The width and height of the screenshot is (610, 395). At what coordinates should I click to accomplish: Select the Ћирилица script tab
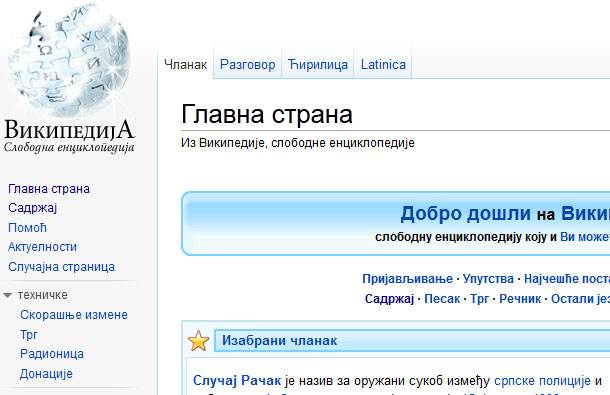tap(318, 65)
